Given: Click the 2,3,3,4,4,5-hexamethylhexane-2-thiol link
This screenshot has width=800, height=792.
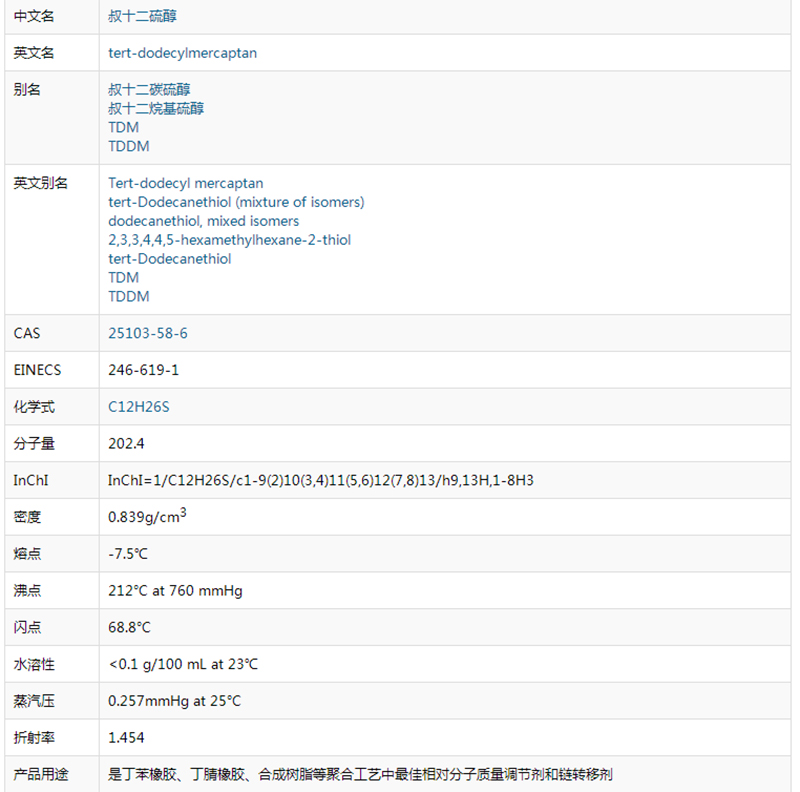Looking at the screenshot, I should pos(228,240).
